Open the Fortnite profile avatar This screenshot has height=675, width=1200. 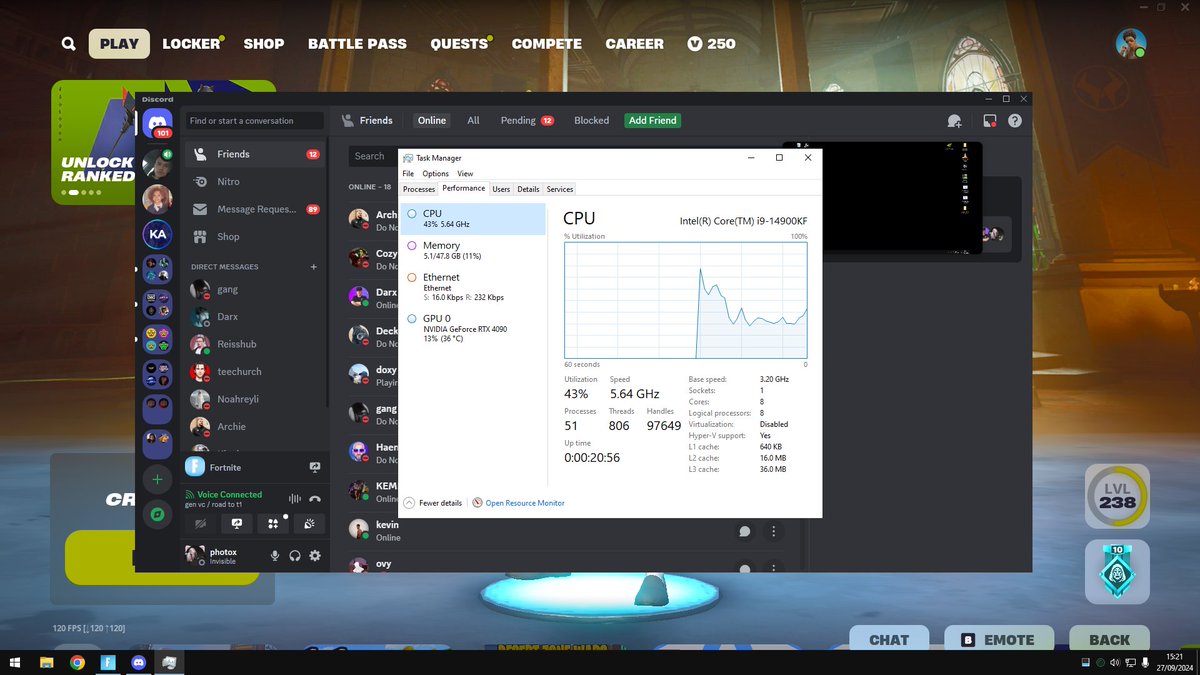[1130, 43]
